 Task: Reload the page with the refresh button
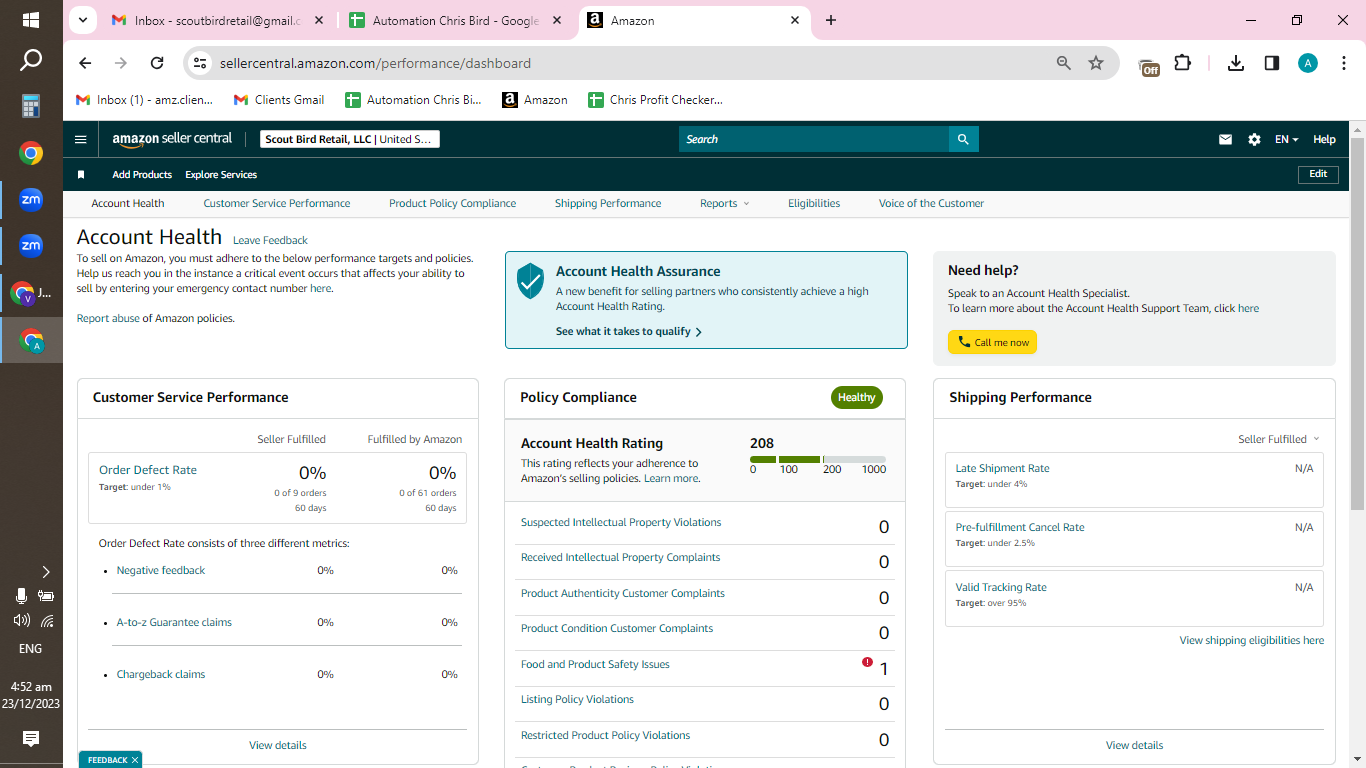(157, 63)
